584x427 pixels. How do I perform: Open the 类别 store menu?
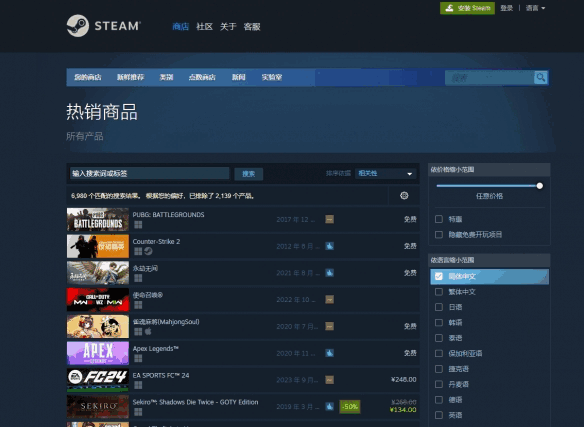(x=166, y=77)
